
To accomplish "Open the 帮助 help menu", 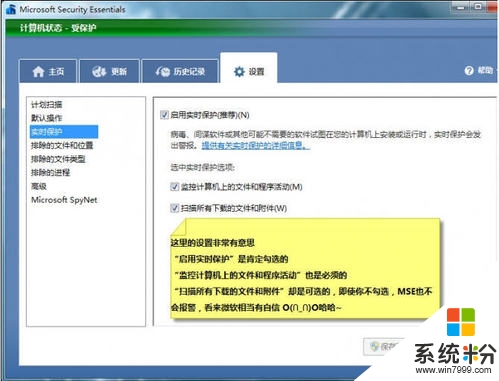I will [x=485, y=70].
